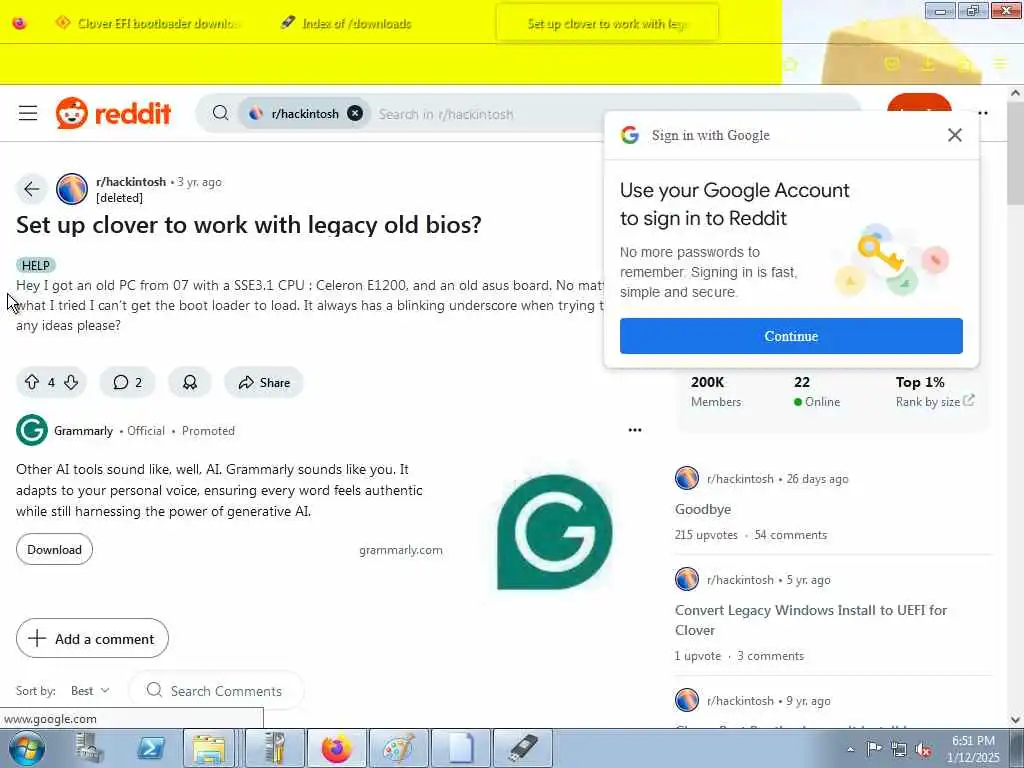The width and height of the screenshot is (1024, 768).
Task: Click Download on Grammarly ad
Action: click(54, 549)
